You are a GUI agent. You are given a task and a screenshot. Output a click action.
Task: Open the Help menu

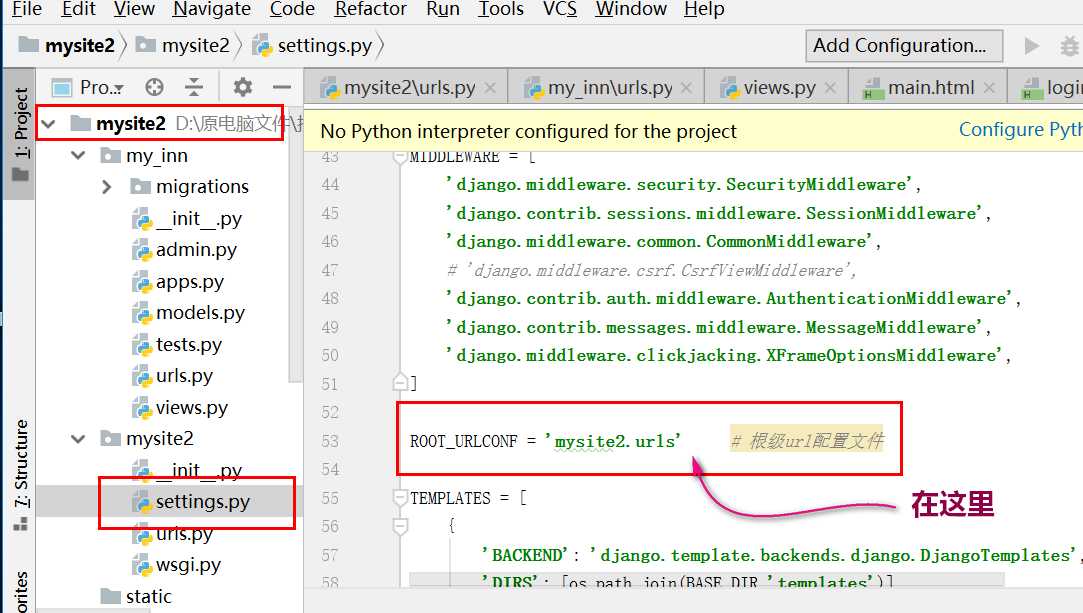[x=704, y=9]
